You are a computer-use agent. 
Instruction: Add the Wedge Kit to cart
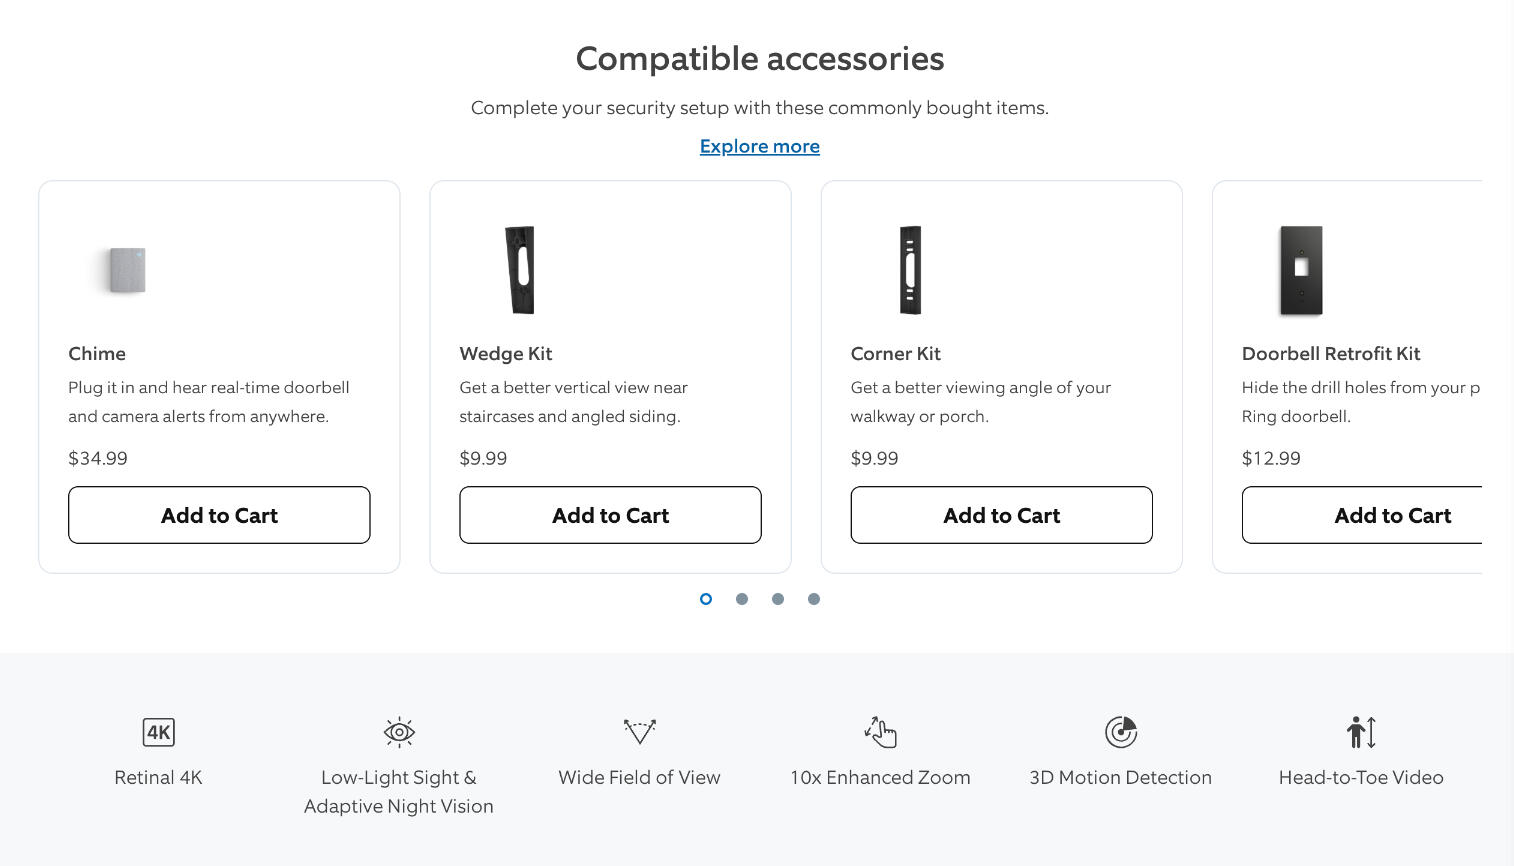coord(610,515)
